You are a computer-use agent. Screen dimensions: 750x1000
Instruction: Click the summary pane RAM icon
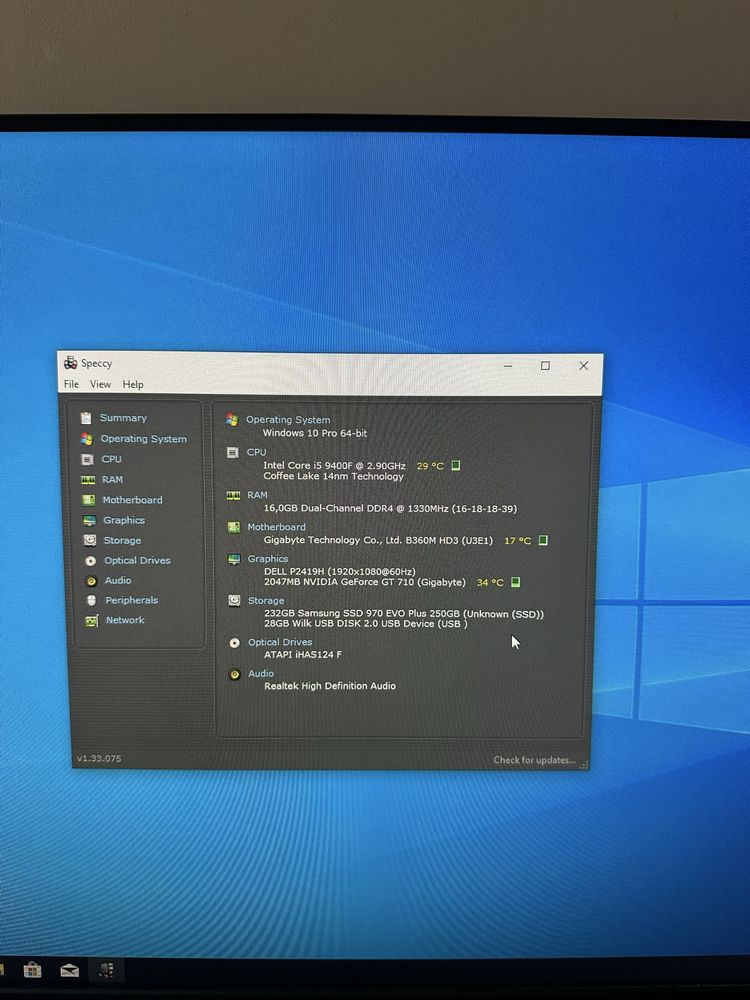point(233,496)
